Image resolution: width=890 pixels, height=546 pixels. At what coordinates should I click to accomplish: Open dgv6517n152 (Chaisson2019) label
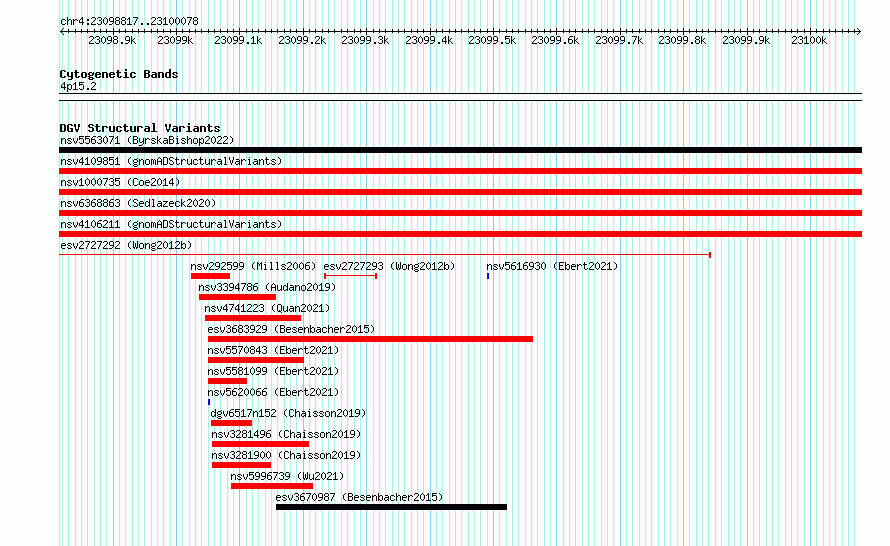click(288, 413)
